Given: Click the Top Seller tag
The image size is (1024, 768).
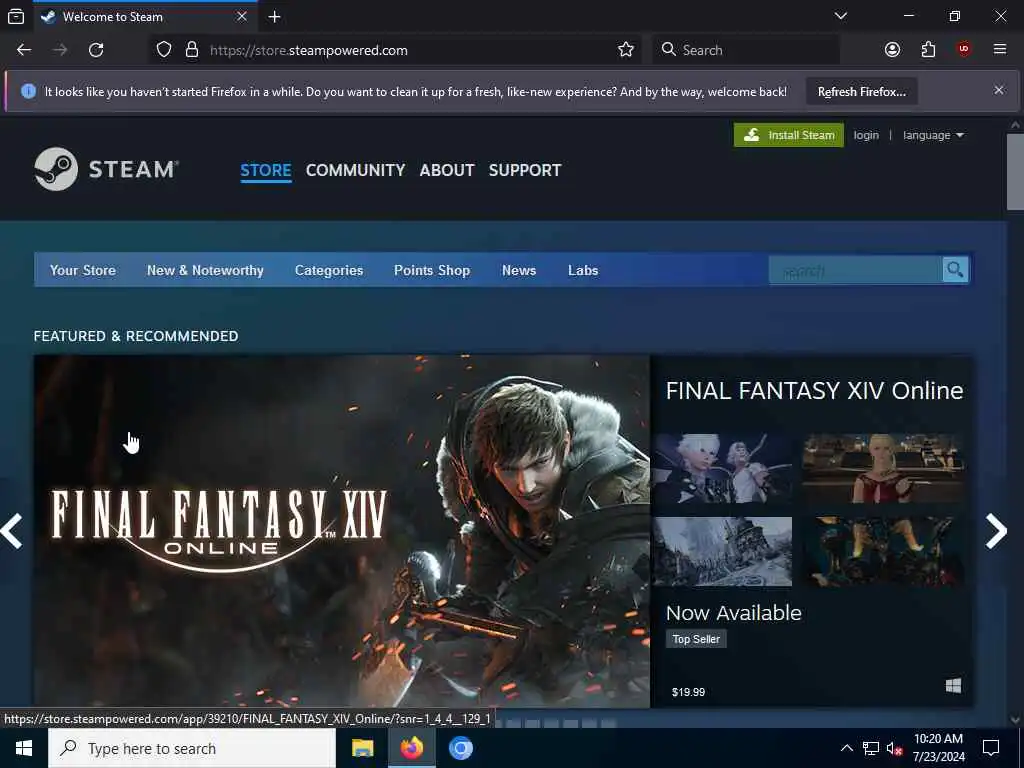Looking at the screenshot, I should (696, 639).
